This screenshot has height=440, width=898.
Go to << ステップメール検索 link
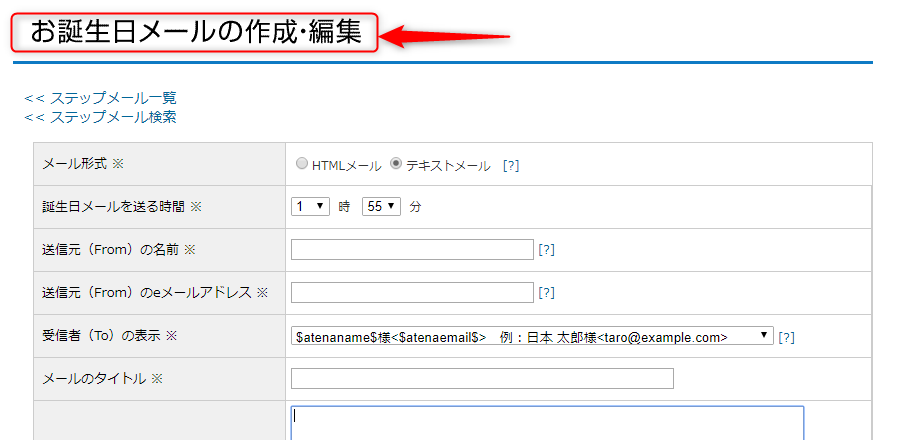pos(100,117)
